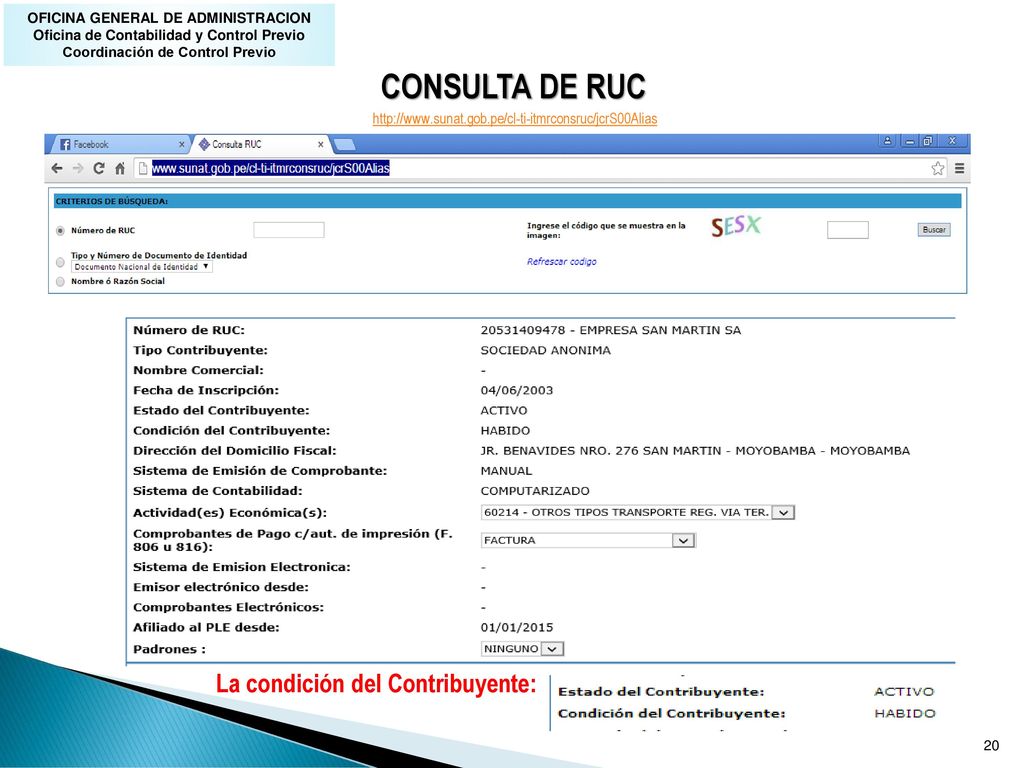The height and width of the screenshot is (768, 1024).
Task: Click ACTIVO in the main results table
Action: pyautogui.click(x=504, y=411)
